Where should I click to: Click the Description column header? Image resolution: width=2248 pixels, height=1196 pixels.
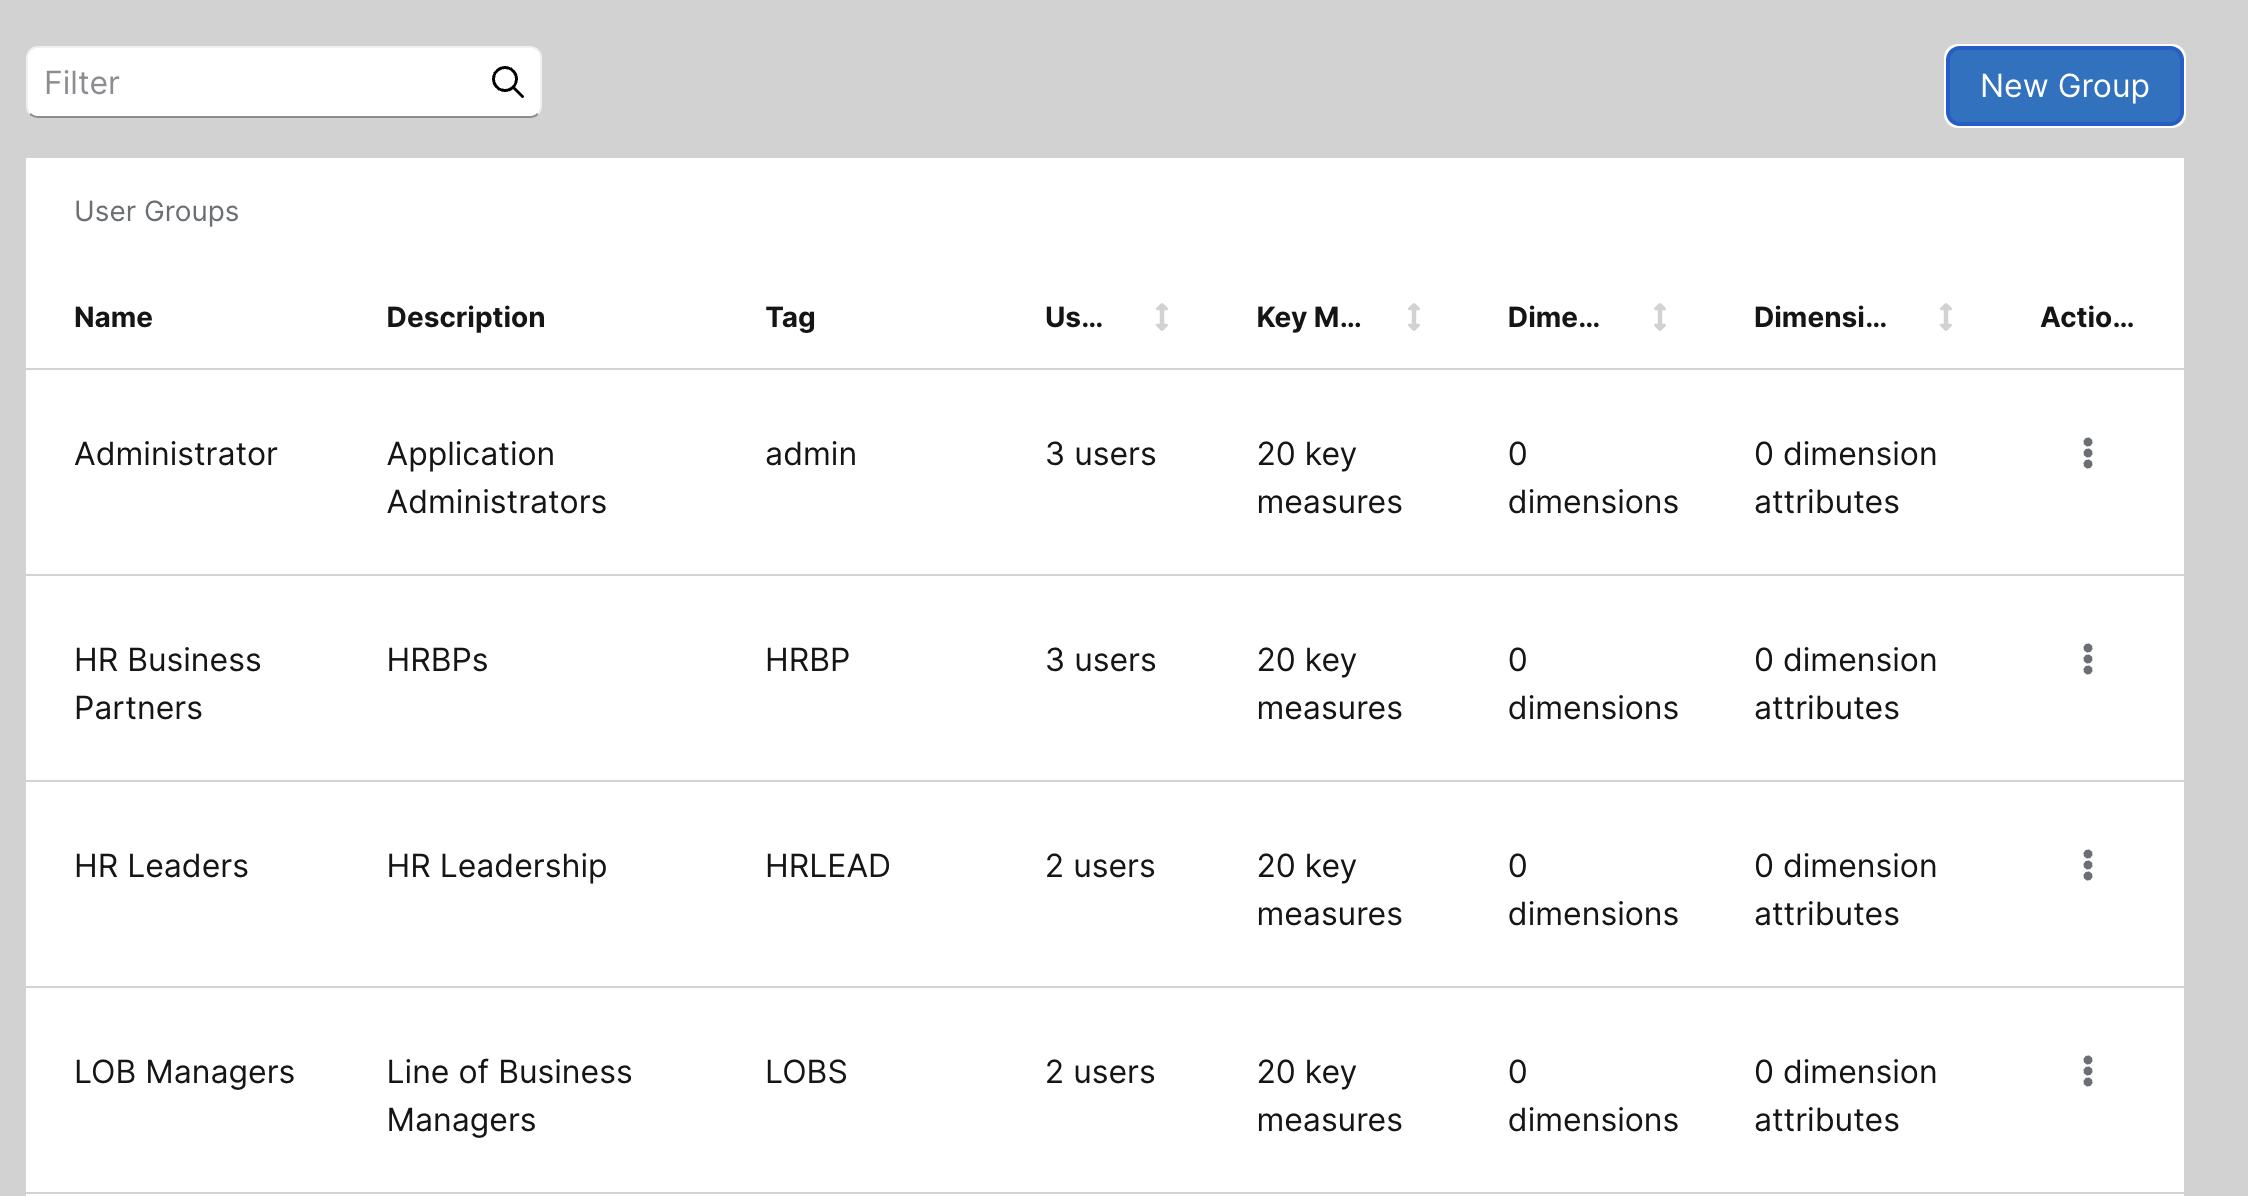[x=465, y=317]
